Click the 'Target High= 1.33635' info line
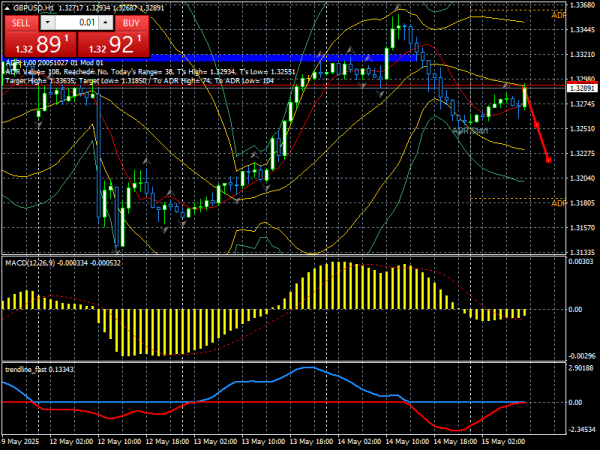Image resolution: width=600 pixels, height=450 pixels. (140, 81)
